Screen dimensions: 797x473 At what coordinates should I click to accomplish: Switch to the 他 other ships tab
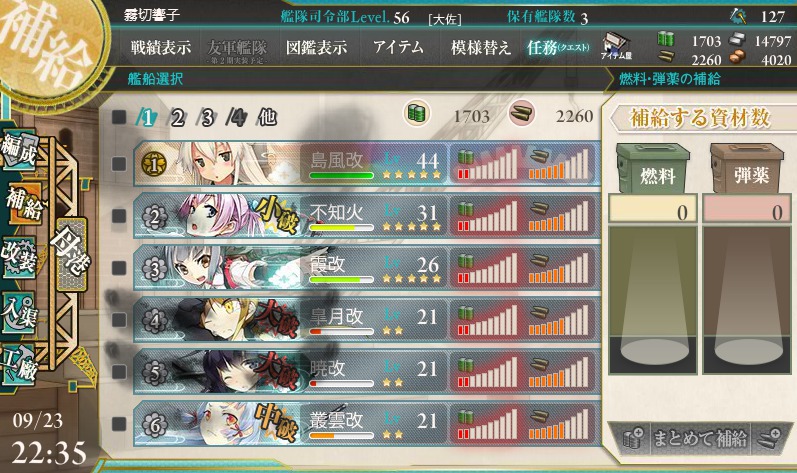[x=267, y=117]
